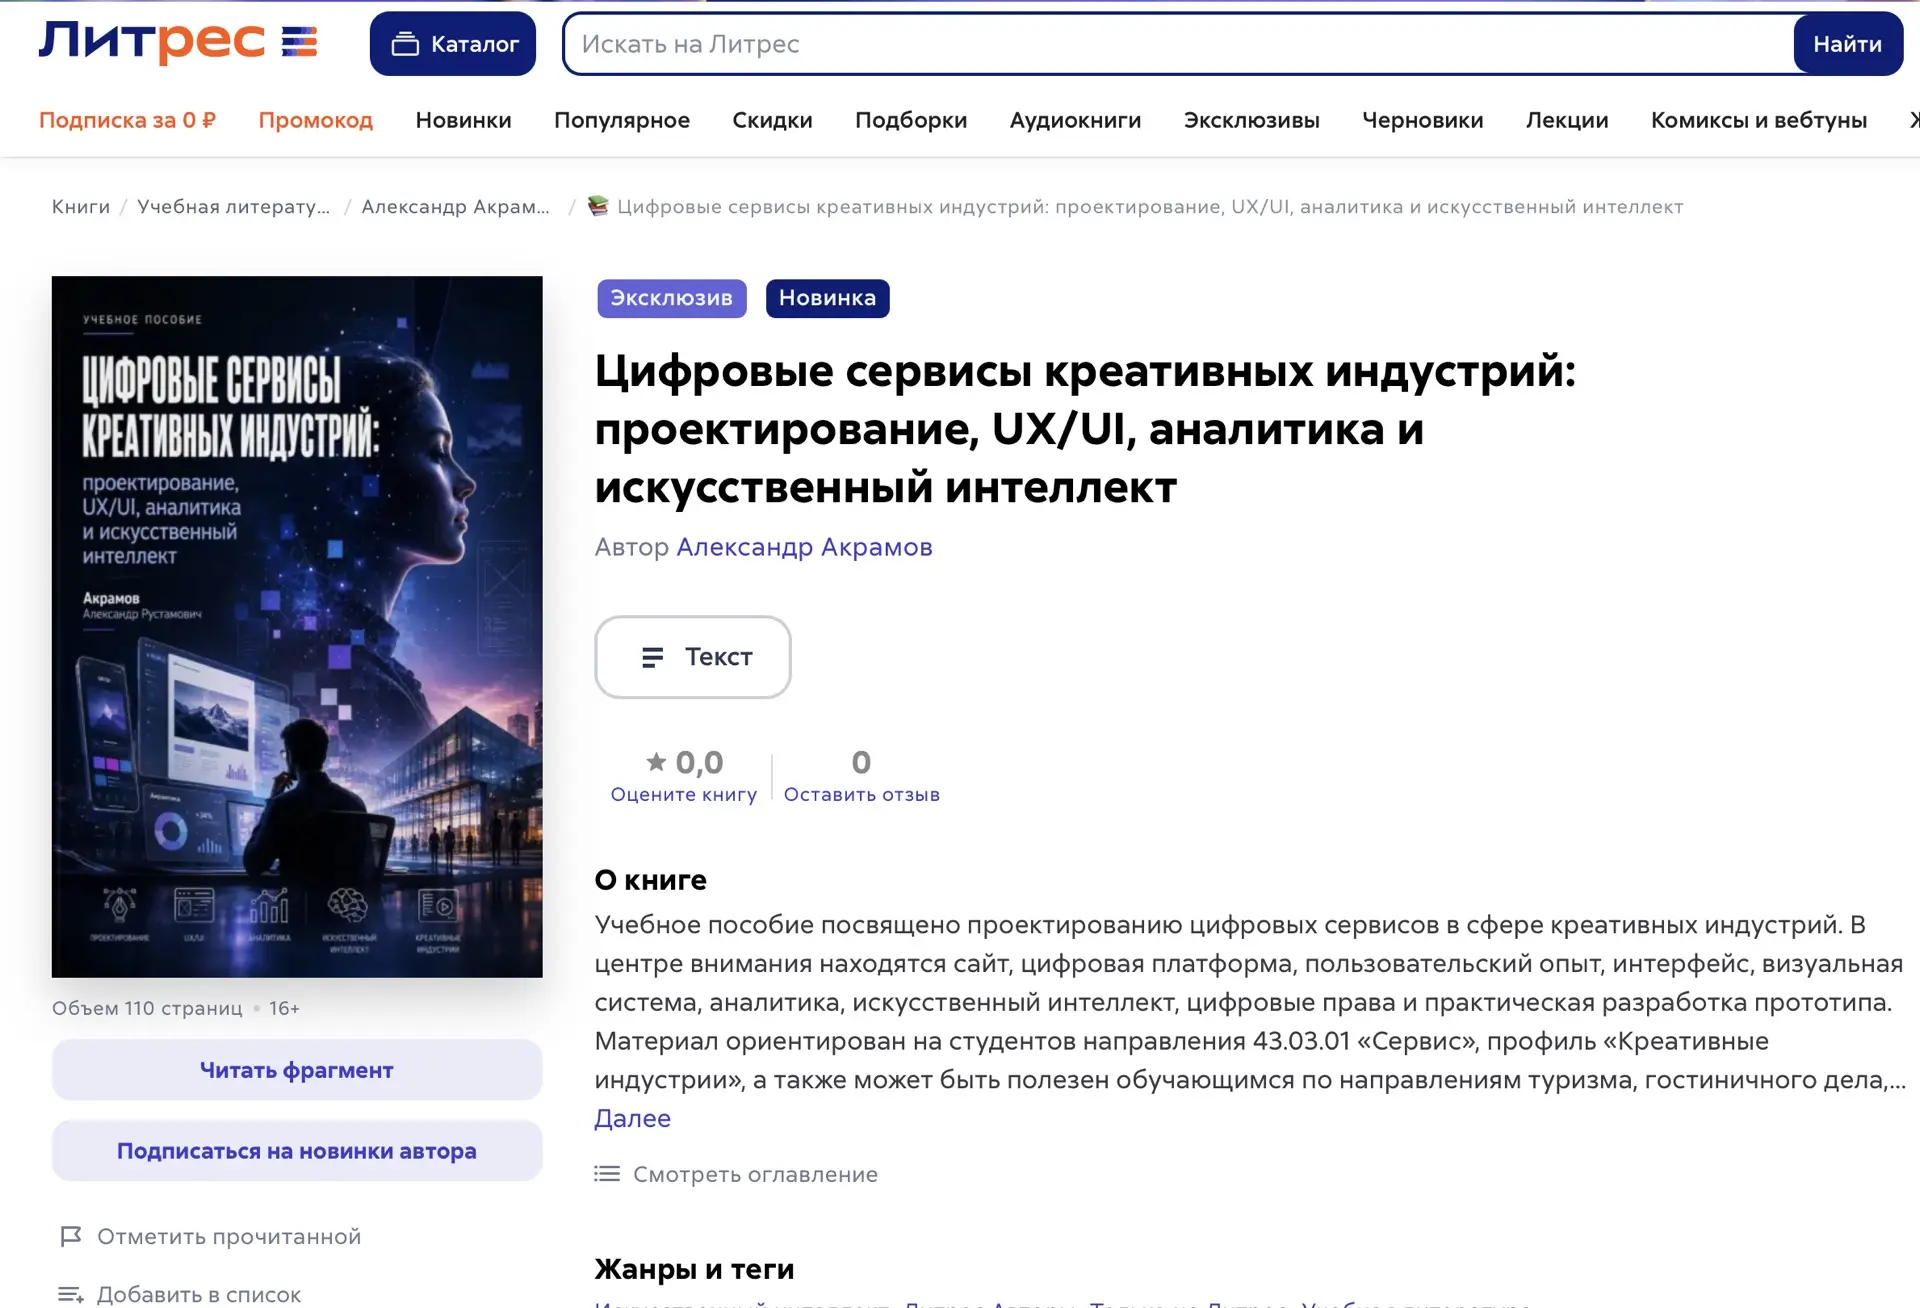Focus the Искать на Литрес search field

coord(1178,44)
